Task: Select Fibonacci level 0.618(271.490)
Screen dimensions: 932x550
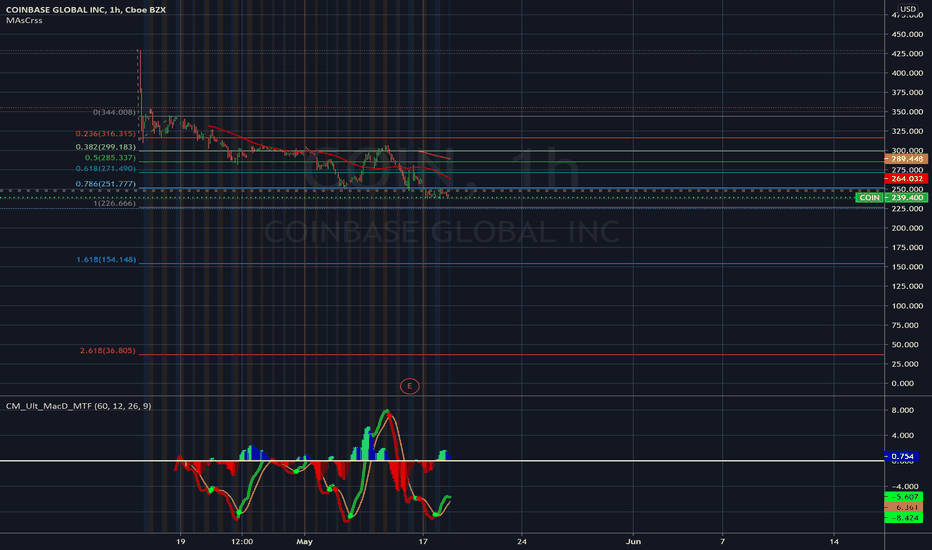Action: click(105, 169)
